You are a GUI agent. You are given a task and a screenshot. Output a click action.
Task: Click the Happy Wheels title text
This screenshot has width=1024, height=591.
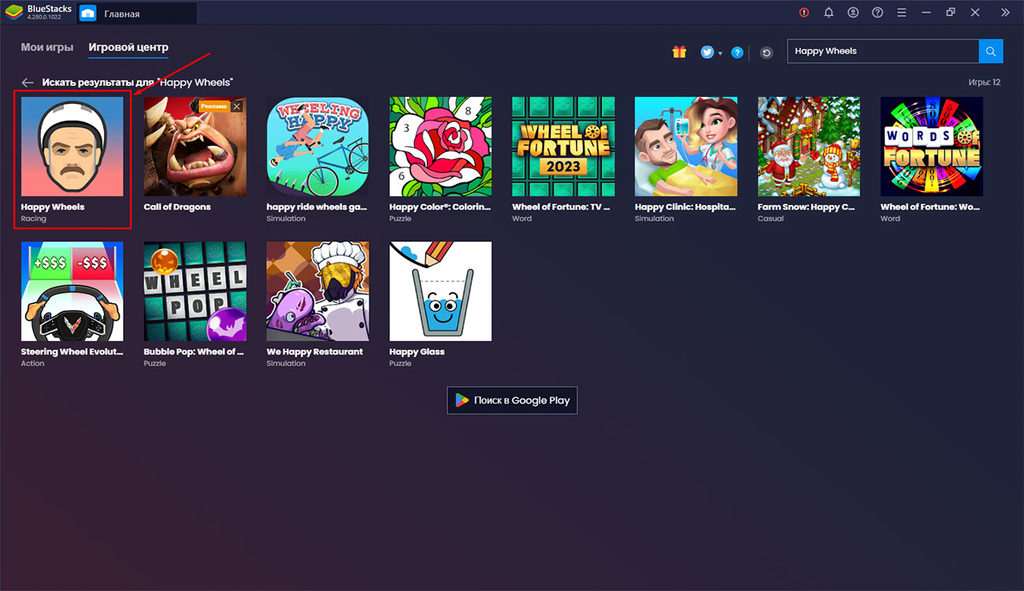pyautogui.click(x=53, y=207)
